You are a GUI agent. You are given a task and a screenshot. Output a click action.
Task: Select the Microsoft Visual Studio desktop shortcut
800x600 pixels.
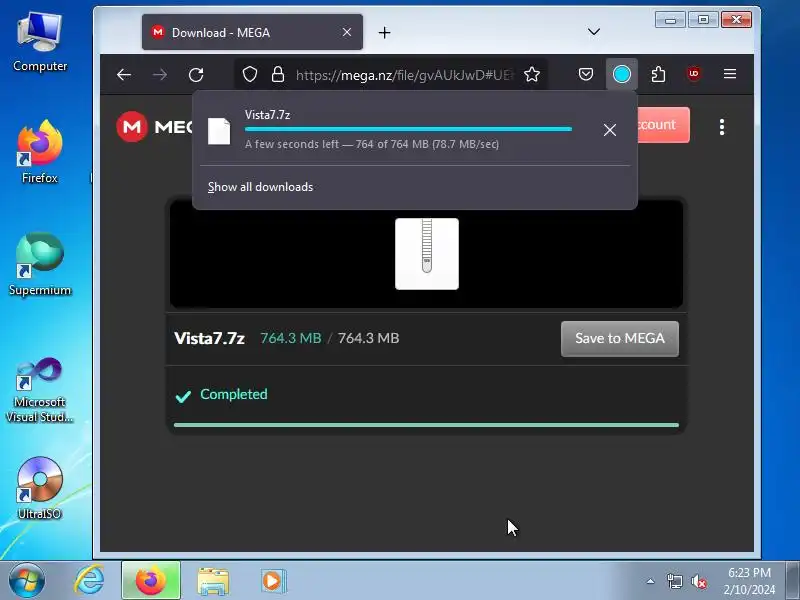[40, 390]
